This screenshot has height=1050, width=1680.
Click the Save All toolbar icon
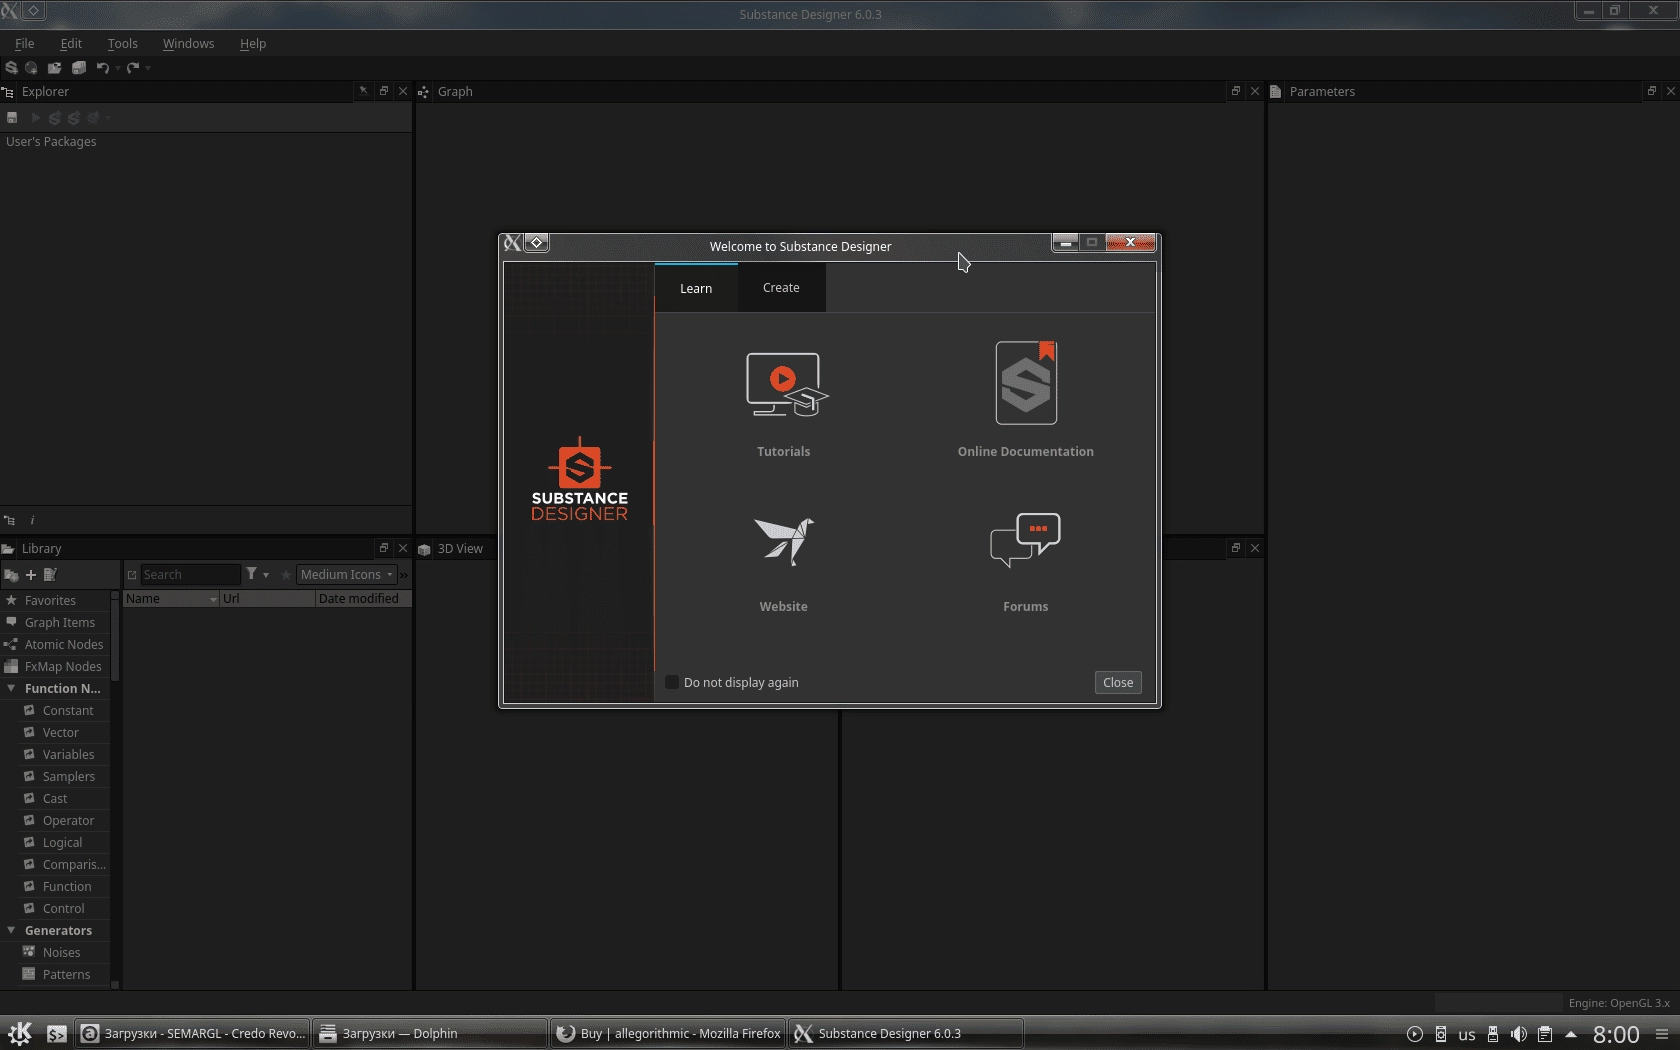pyautogui.click(x=79, y=68)
